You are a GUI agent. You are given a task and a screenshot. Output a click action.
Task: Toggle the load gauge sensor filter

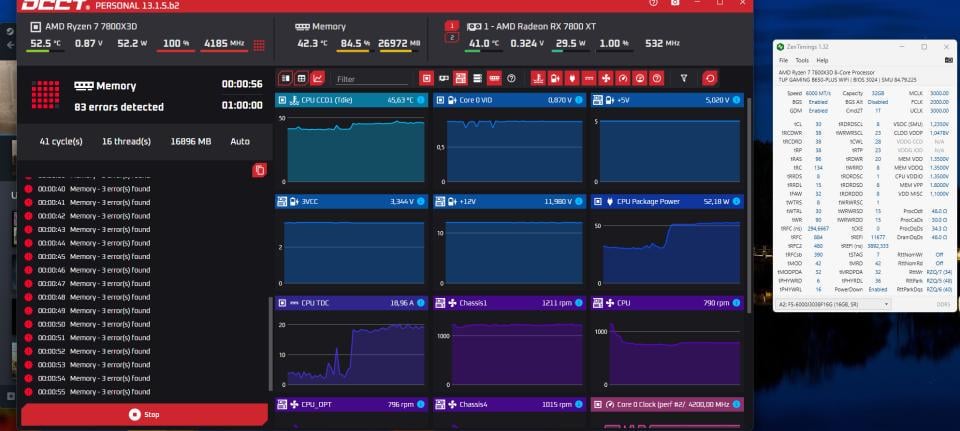[640, 78]
